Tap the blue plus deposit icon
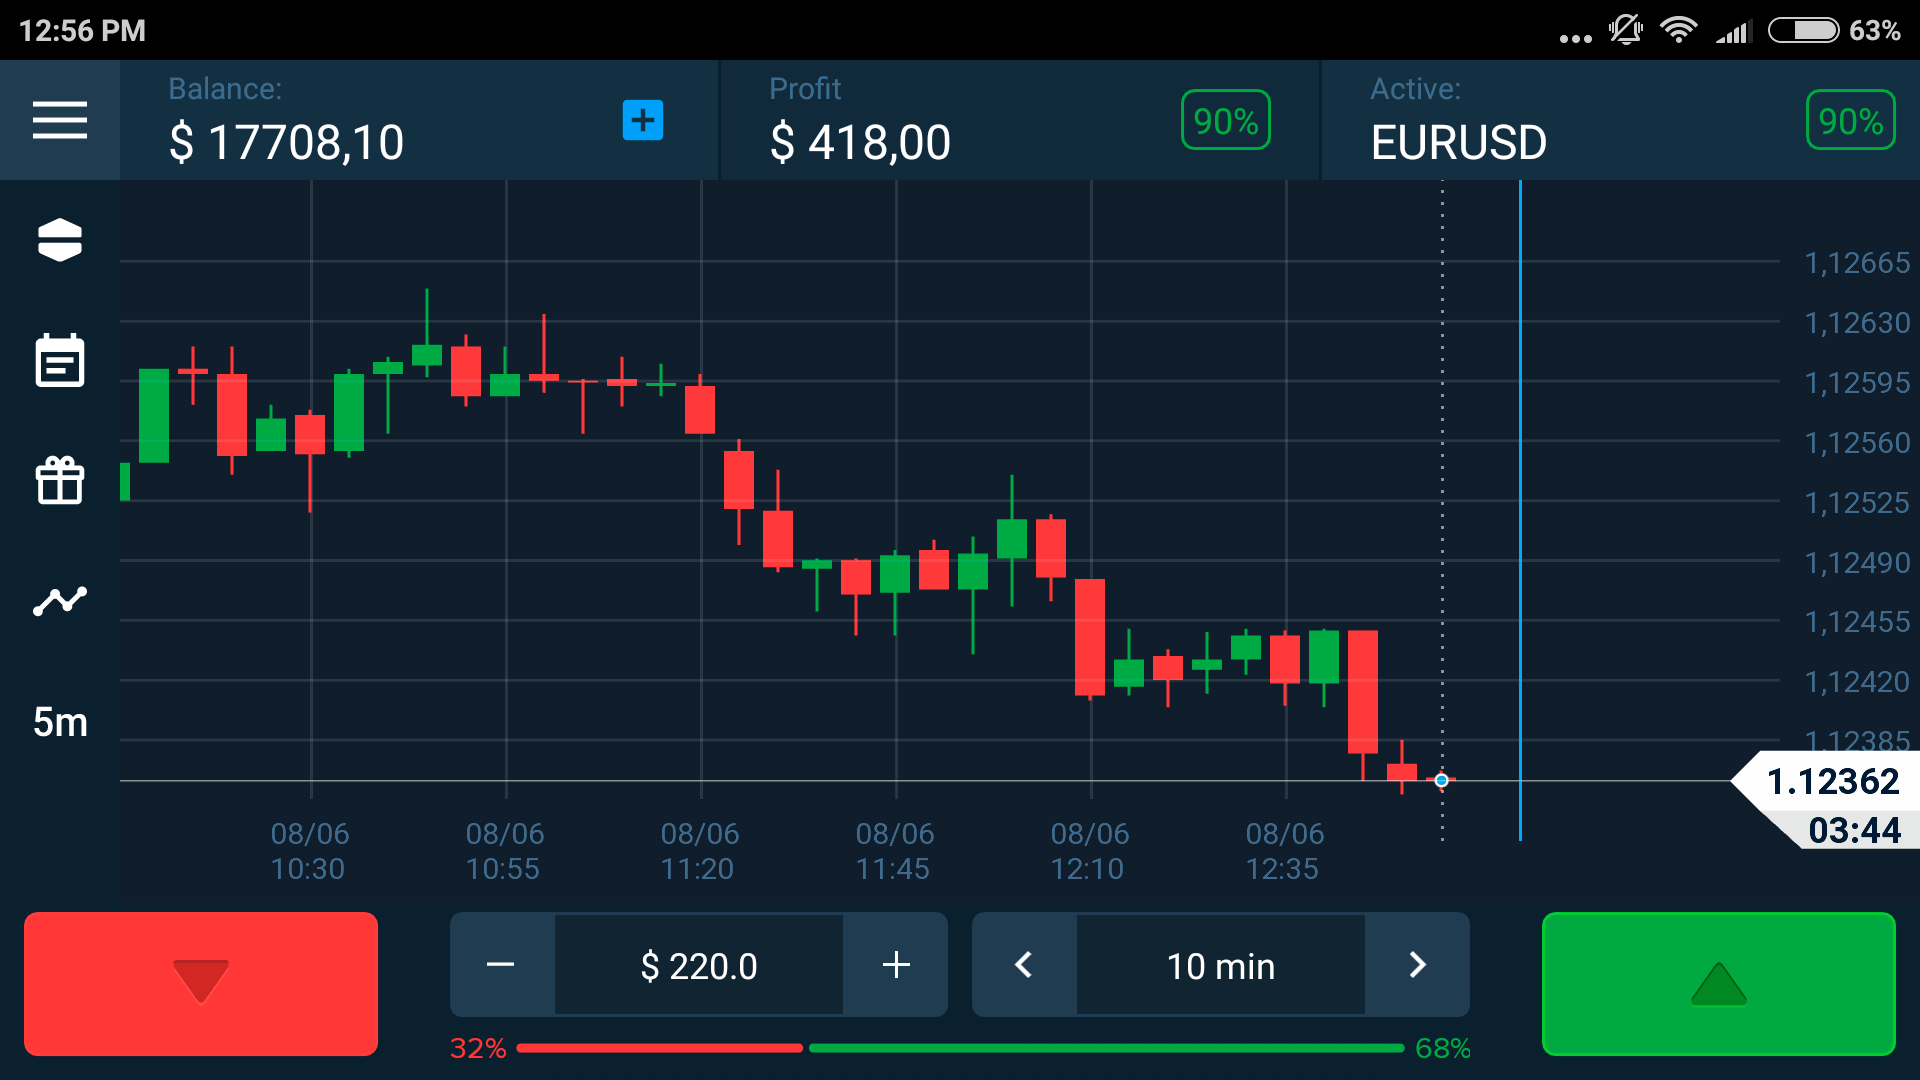The image size is (1920, 1080). (x=643, y=120)
